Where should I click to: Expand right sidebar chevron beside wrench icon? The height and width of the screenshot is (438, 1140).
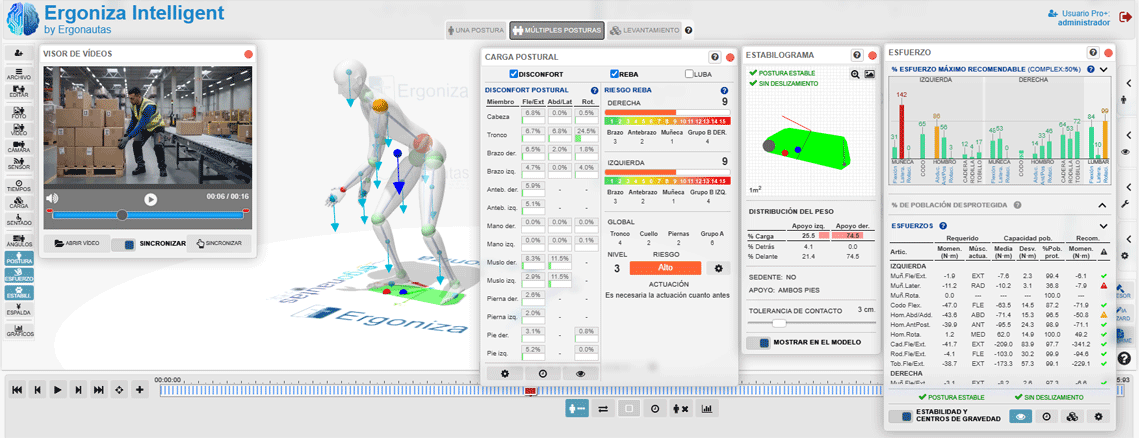[x=1126, y=187]
